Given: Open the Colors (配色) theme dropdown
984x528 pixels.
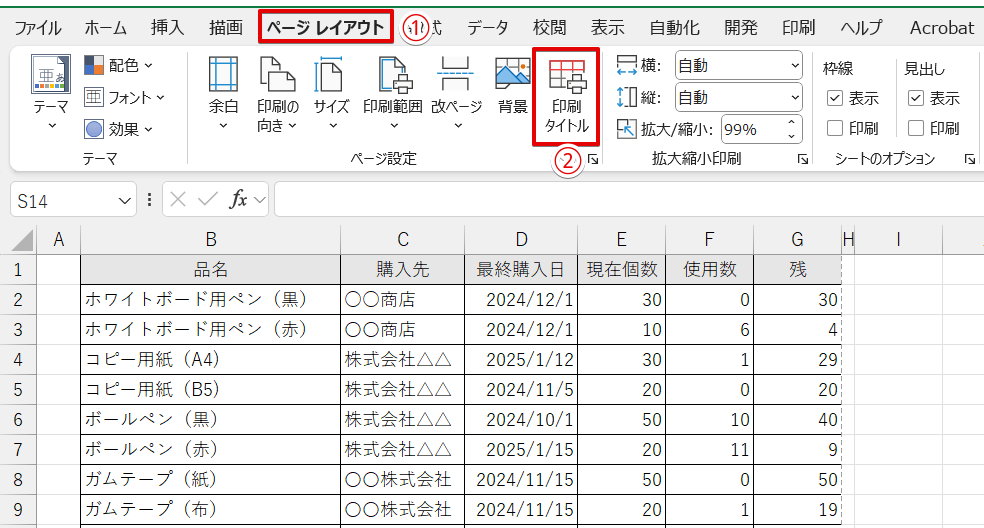Looking at the screenshot, I should [x=119, y=65].
